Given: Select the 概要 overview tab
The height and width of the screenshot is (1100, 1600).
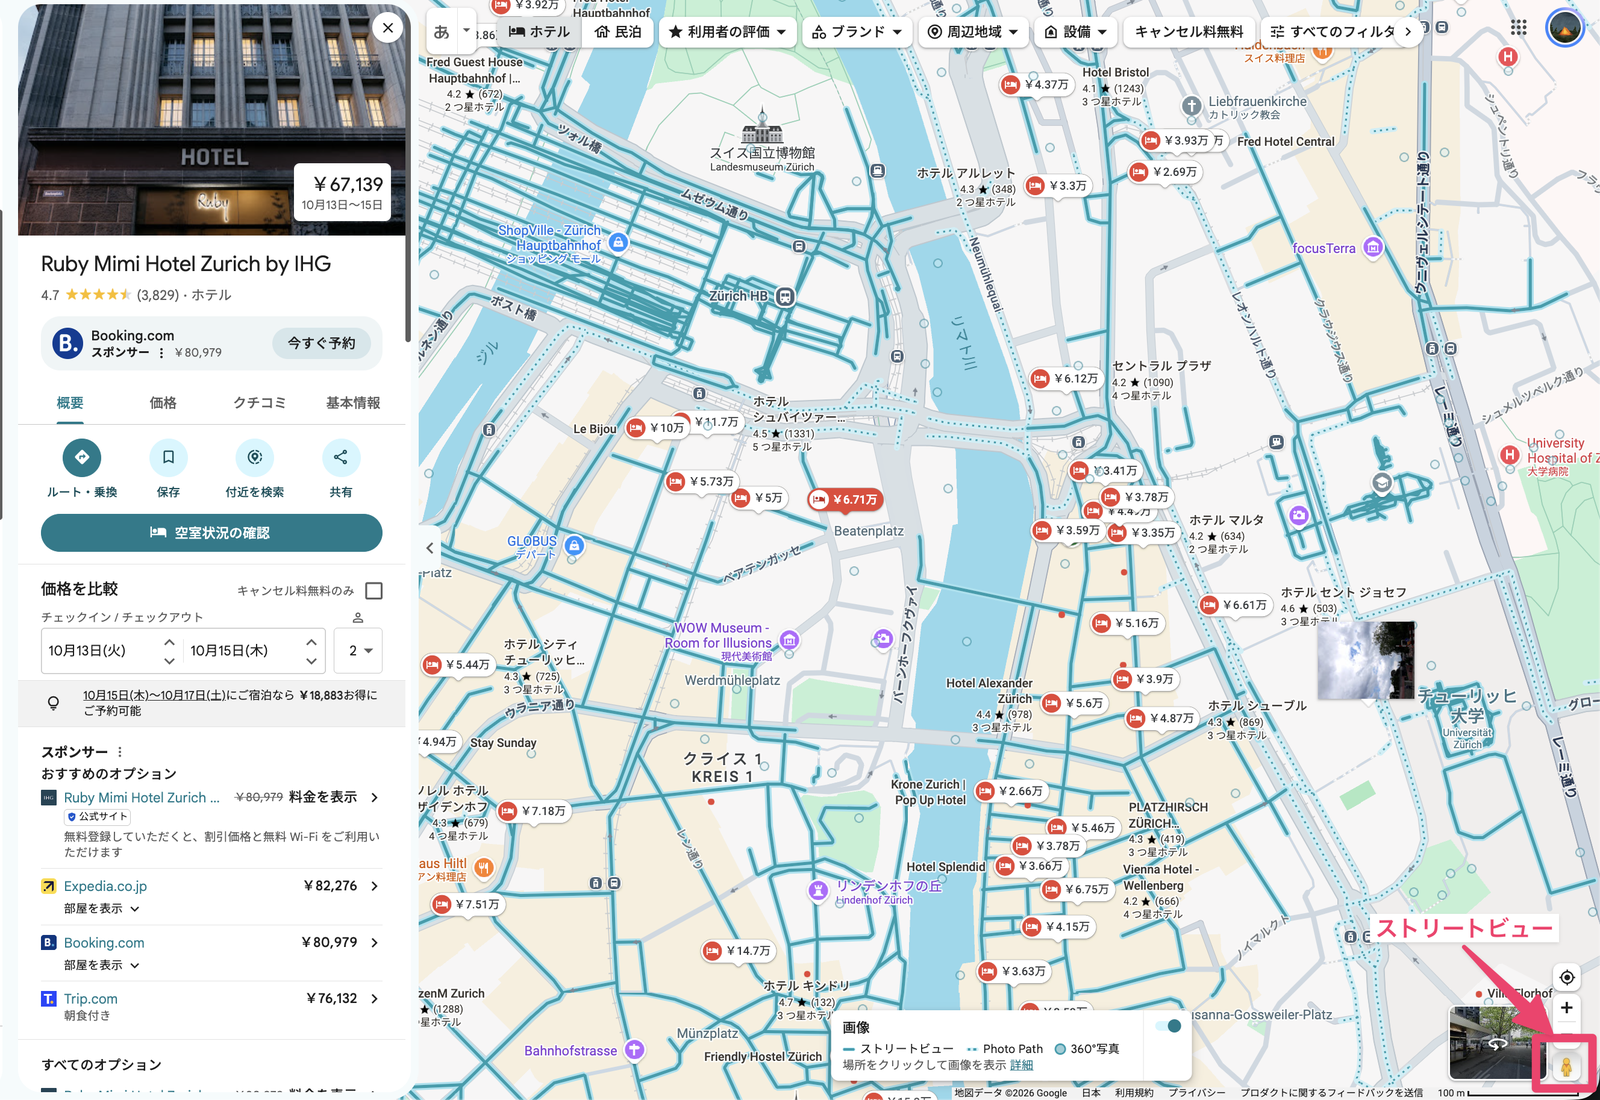Looking at the screenshot, I should (70, 403).
